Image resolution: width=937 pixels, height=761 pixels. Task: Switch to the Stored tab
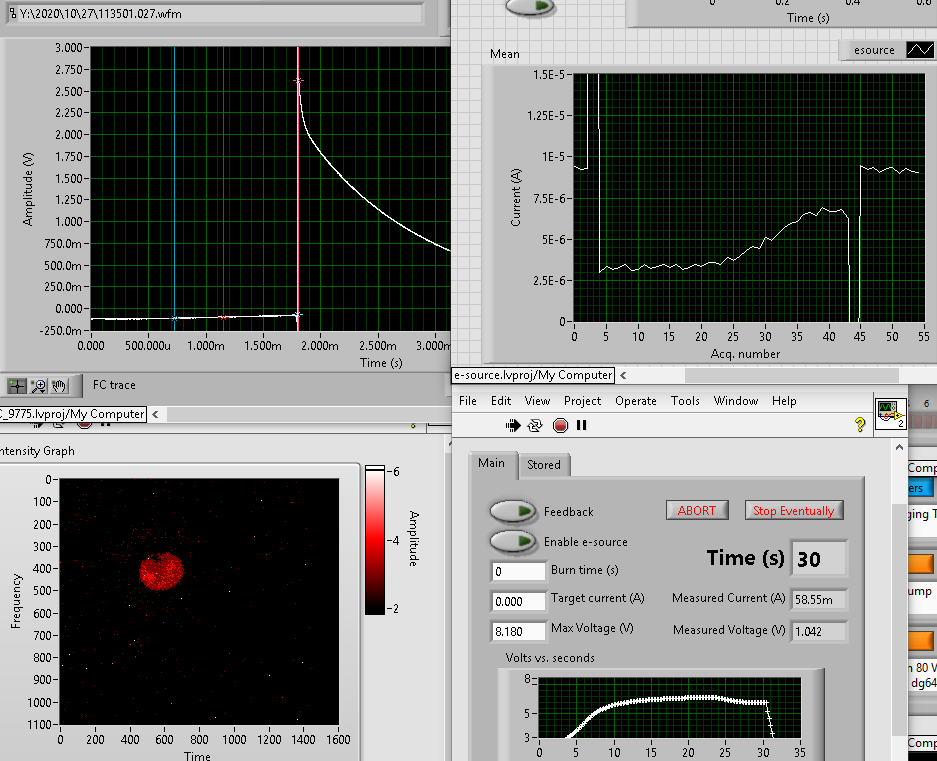pos(544,464)
